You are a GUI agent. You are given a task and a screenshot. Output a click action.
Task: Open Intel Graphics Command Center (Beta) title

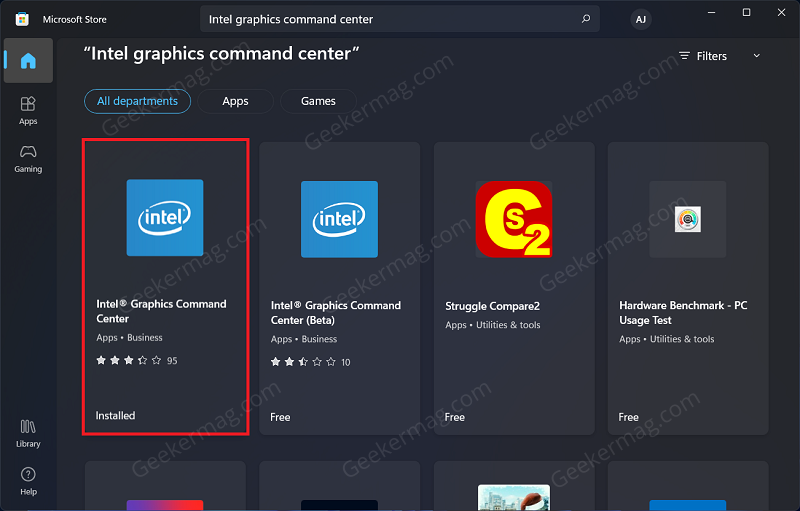(x=336, y=313)
